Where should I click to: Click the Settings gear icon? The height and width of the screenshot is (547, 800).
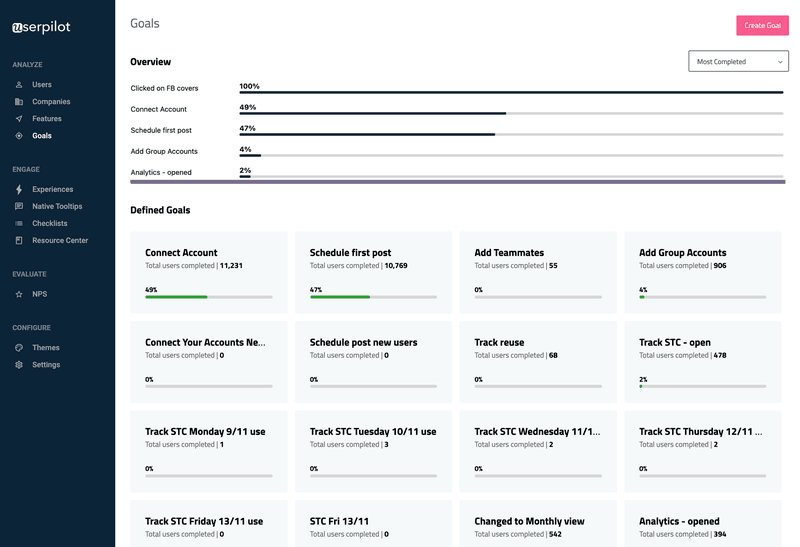(19, 365)
